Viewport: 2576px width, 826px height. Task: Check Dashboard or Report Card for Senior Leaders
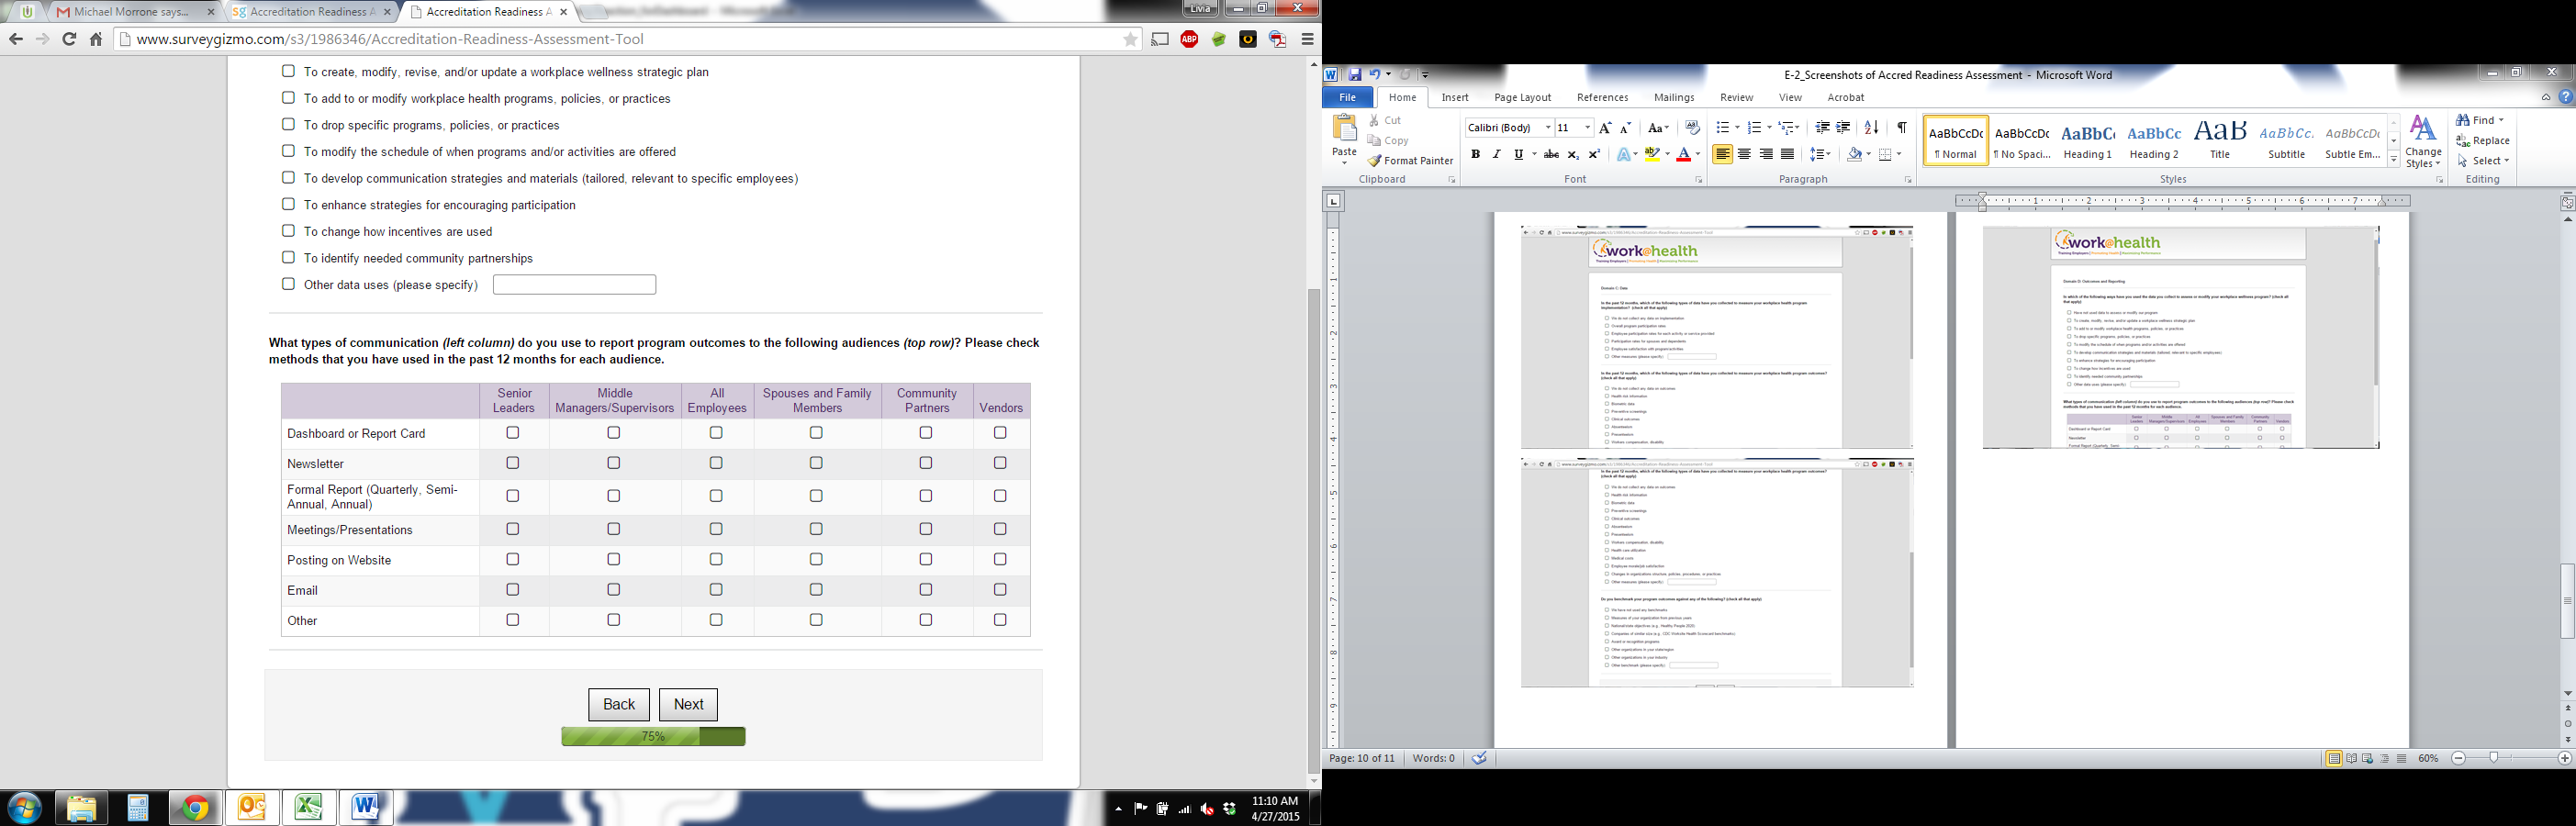tap(513, 433)
